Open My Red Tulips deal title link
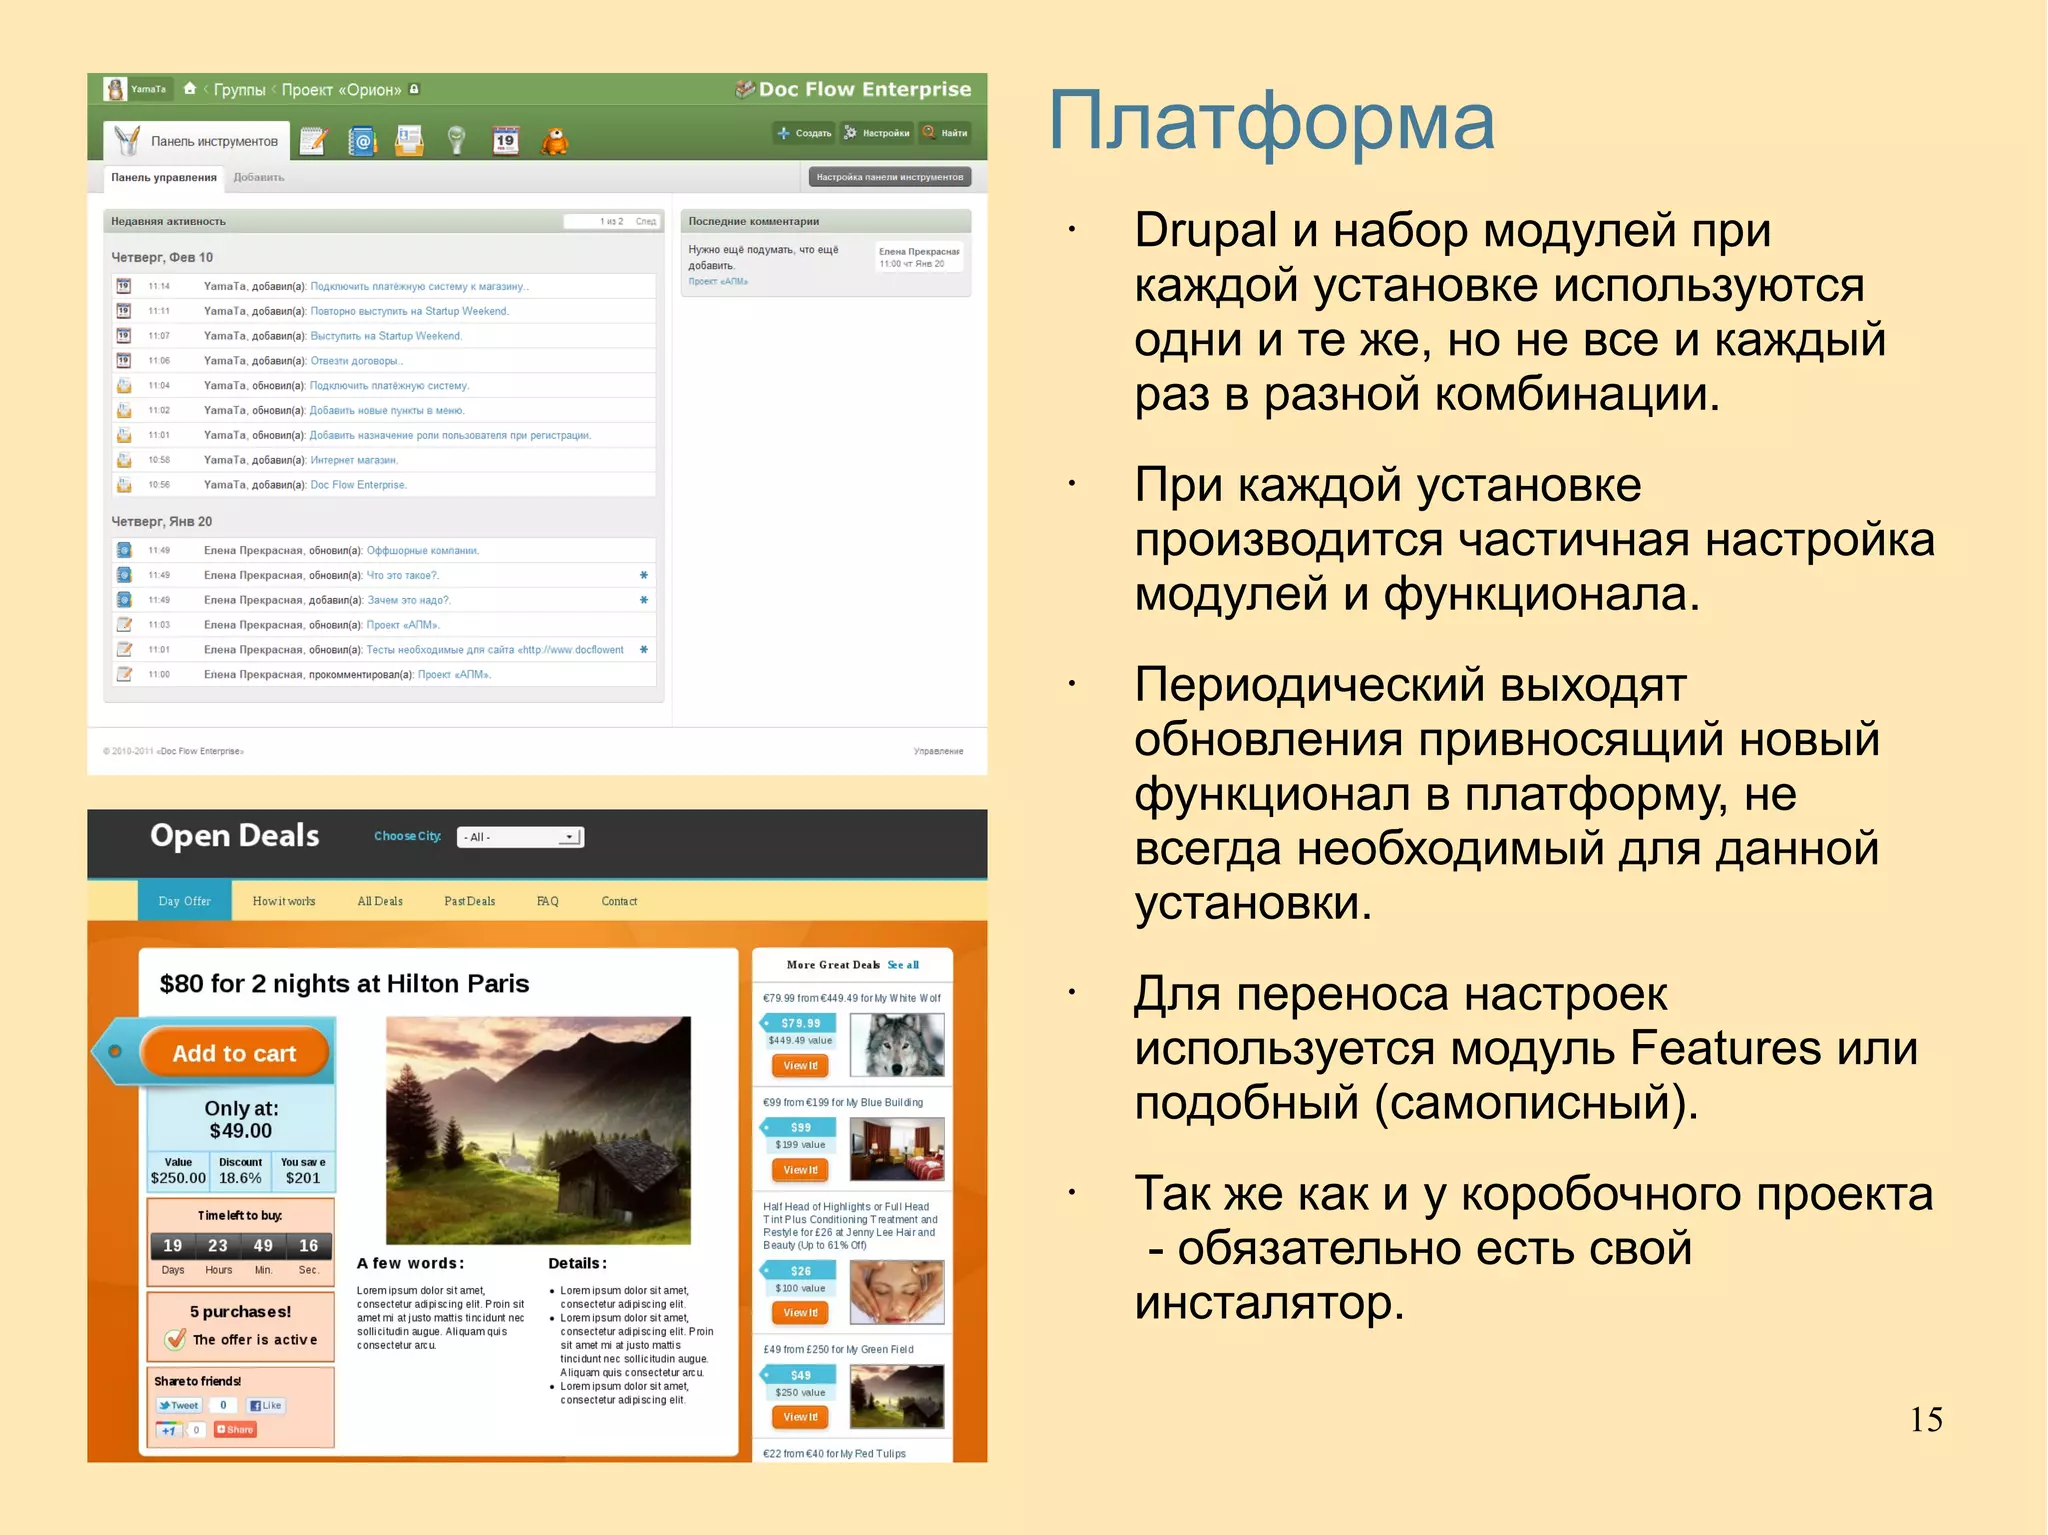Image resolution: width=2048 pixels, height=1535 pixels. [x=834, y=1454]
